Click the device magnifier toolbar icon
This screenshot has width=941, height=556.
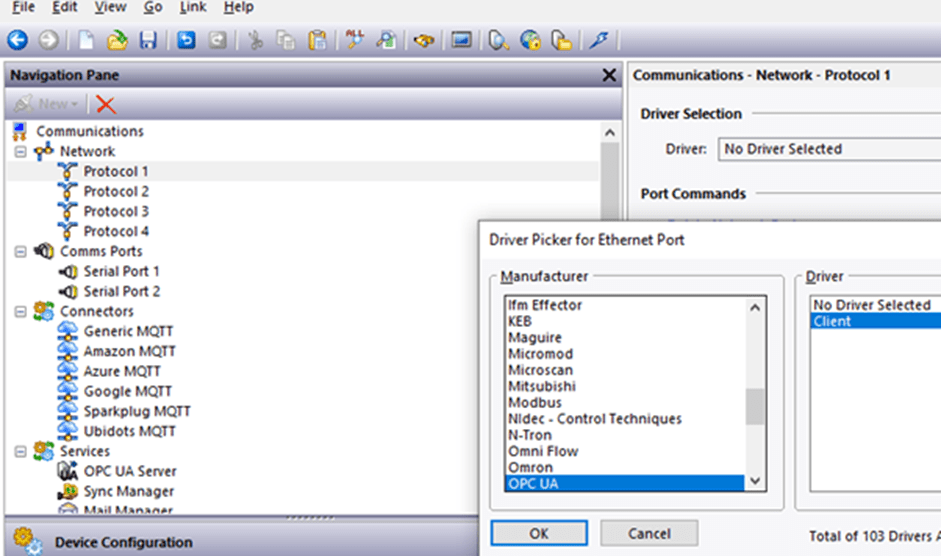[x=499, y=40]
